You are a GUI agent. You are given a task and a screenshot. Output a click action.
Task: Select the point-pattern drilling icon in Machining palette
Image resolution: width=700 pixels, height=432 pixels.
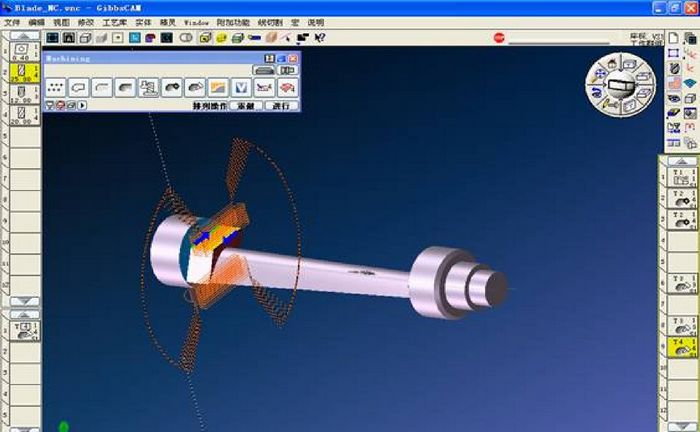(x=56, y=87)
